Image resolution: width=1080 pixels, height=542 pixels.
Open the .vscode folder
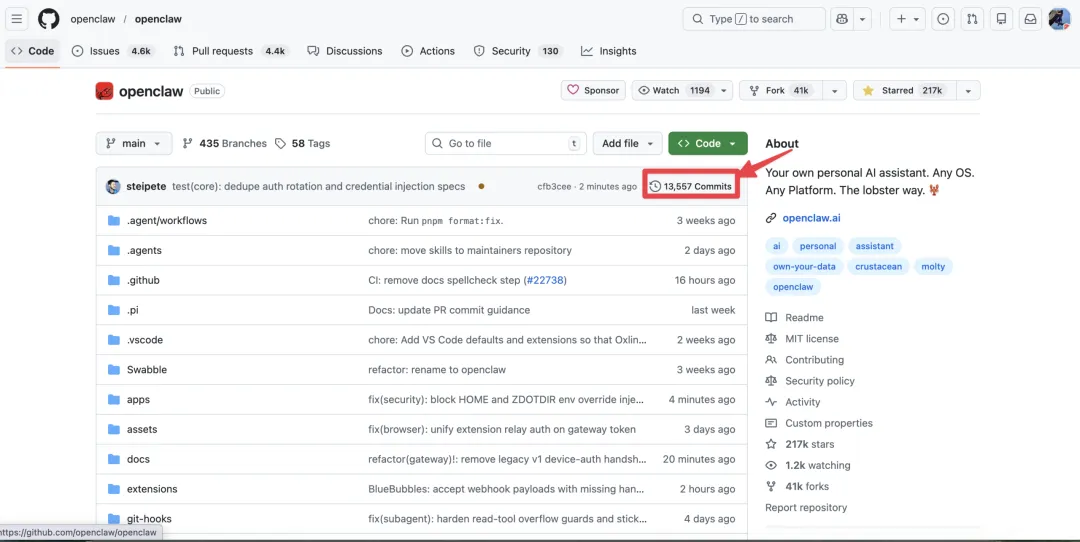pyautogui.click(x=145, y=340)
